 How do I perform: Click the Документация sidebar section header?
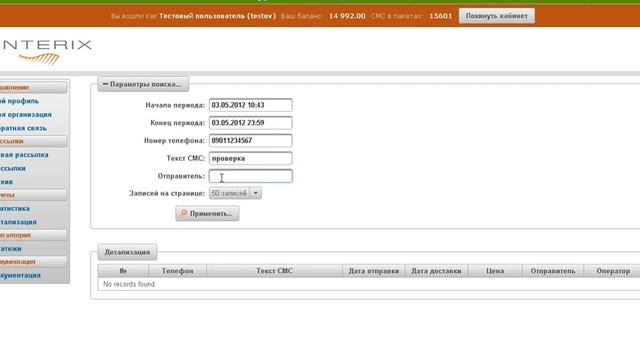point(33,262)
